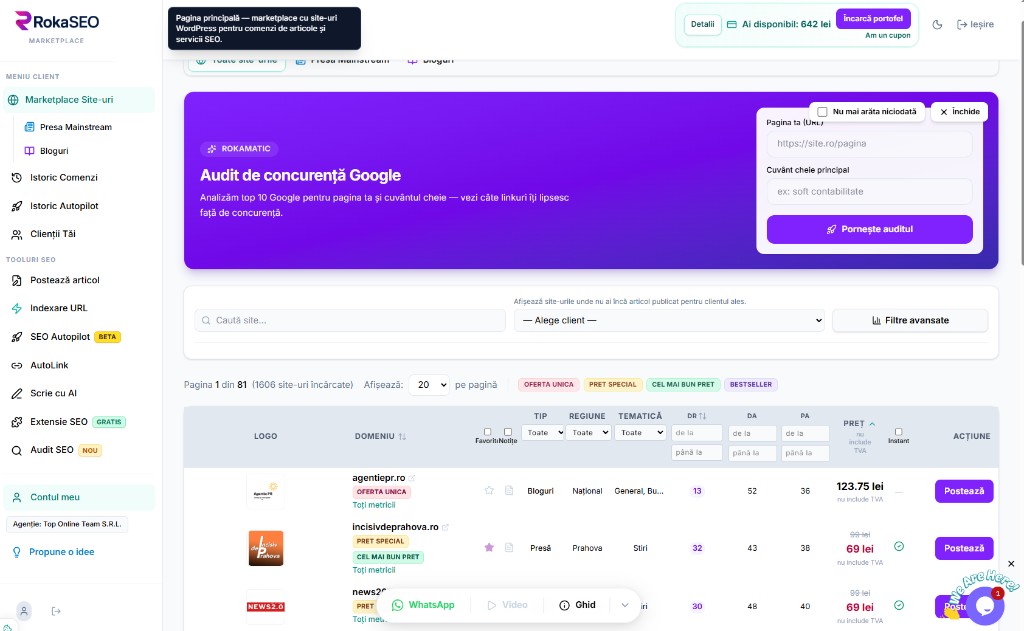1024x631 pixels.
Task: Click the Cuvânt cheie principal input field
Action: click(869, 191)
